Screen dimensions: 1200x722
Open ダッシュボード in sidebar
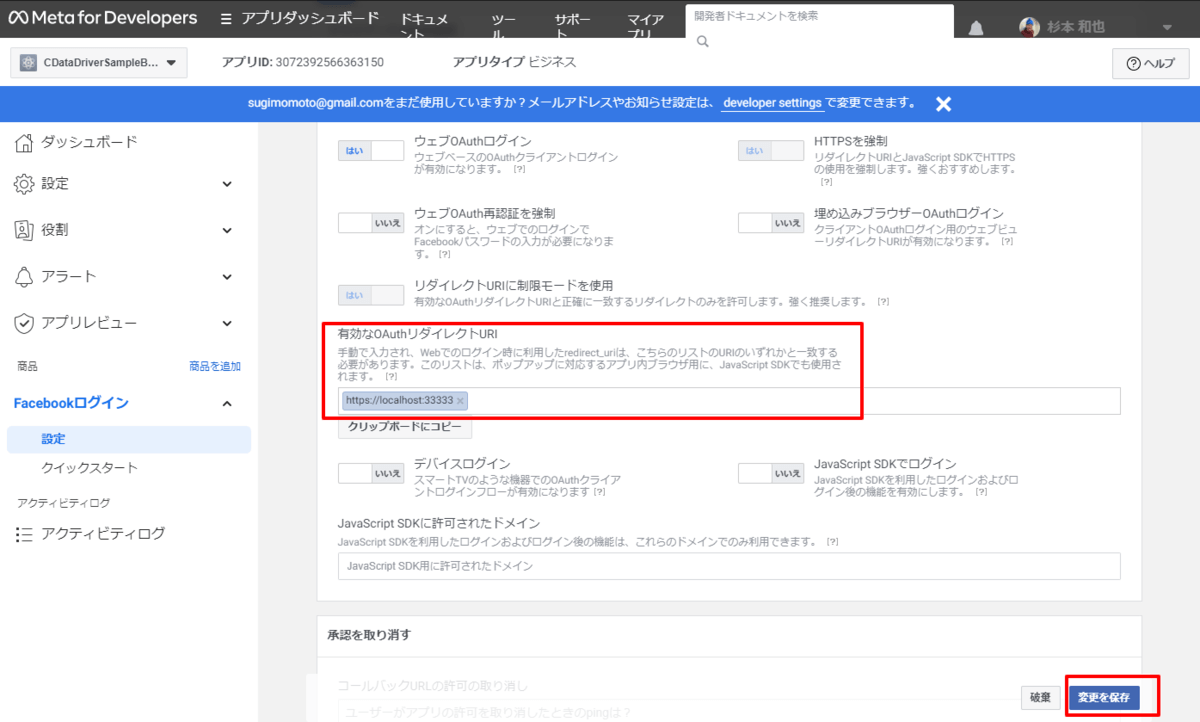pos(89,142)
